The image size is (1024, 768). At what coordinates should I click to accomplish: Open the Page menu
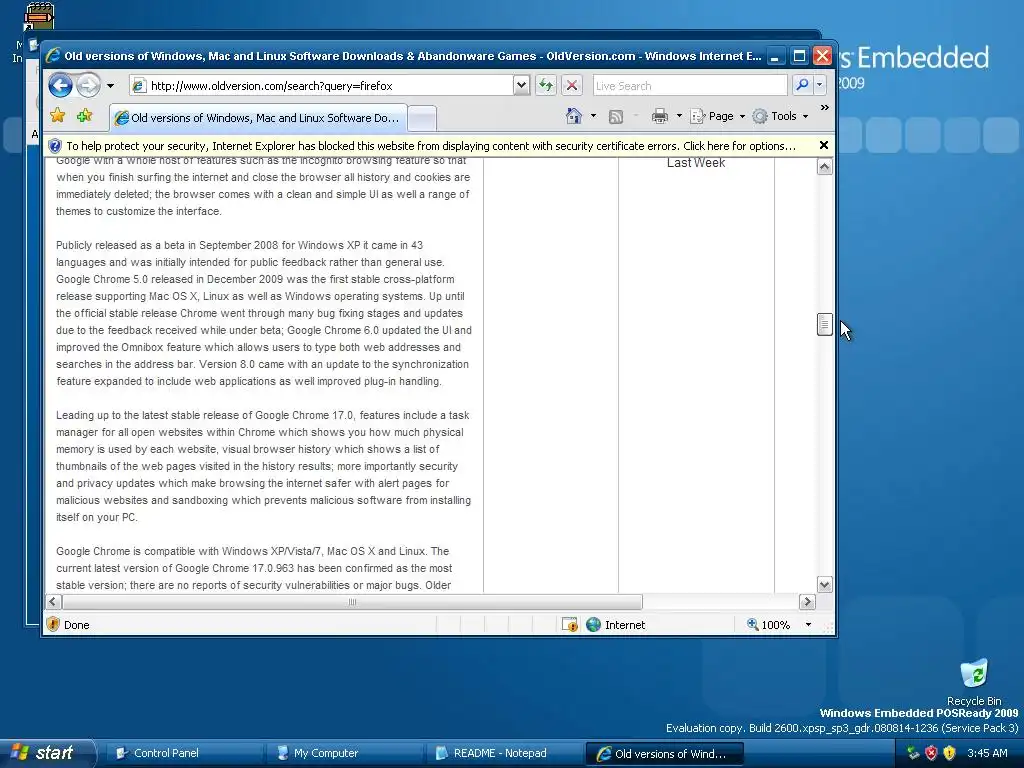718,116
